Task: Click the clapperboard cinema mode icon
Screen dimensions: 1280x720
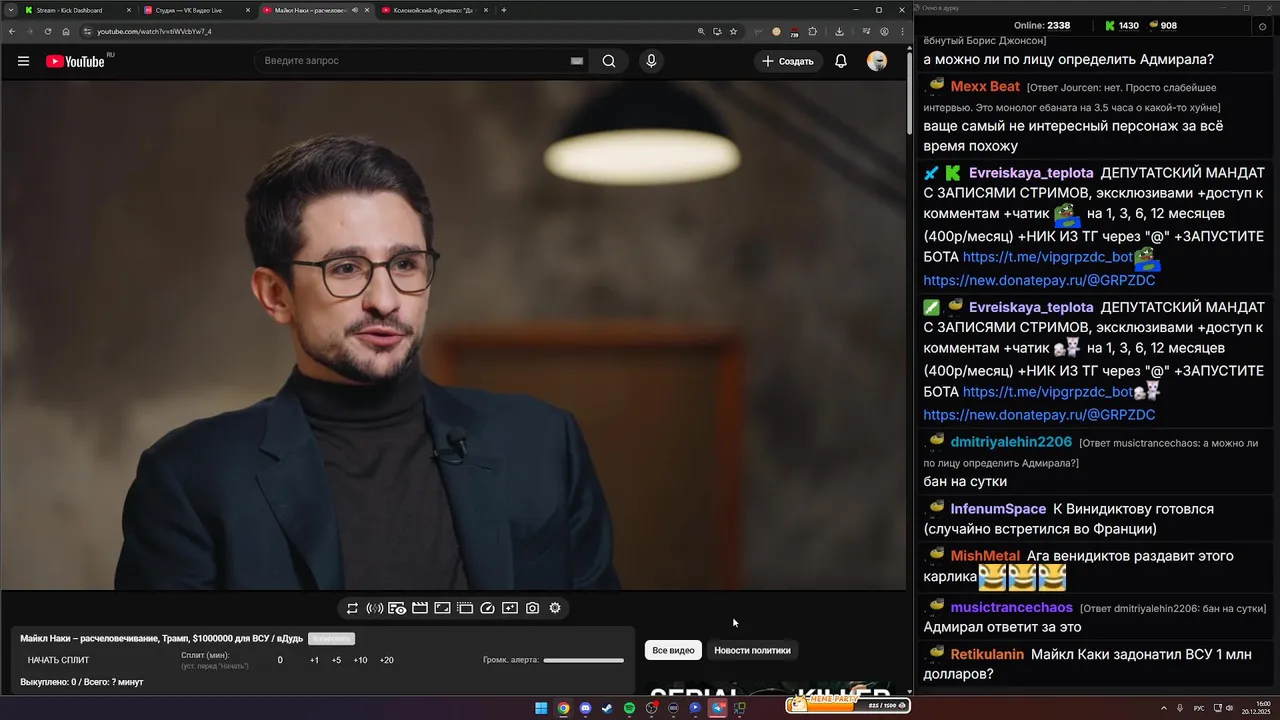Action: [420, 608]
